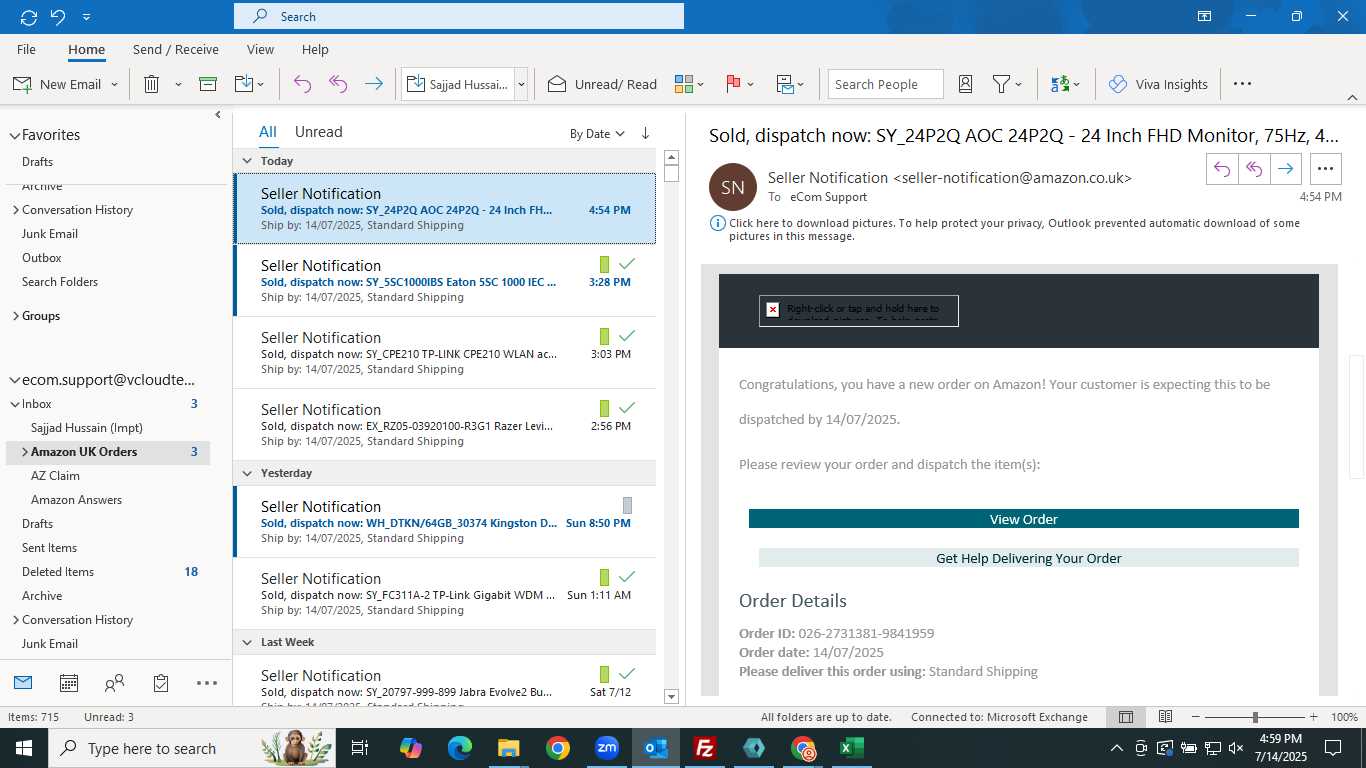Collapse the folder pane arrow
The image size is (1366, 768).
(218, 115)
